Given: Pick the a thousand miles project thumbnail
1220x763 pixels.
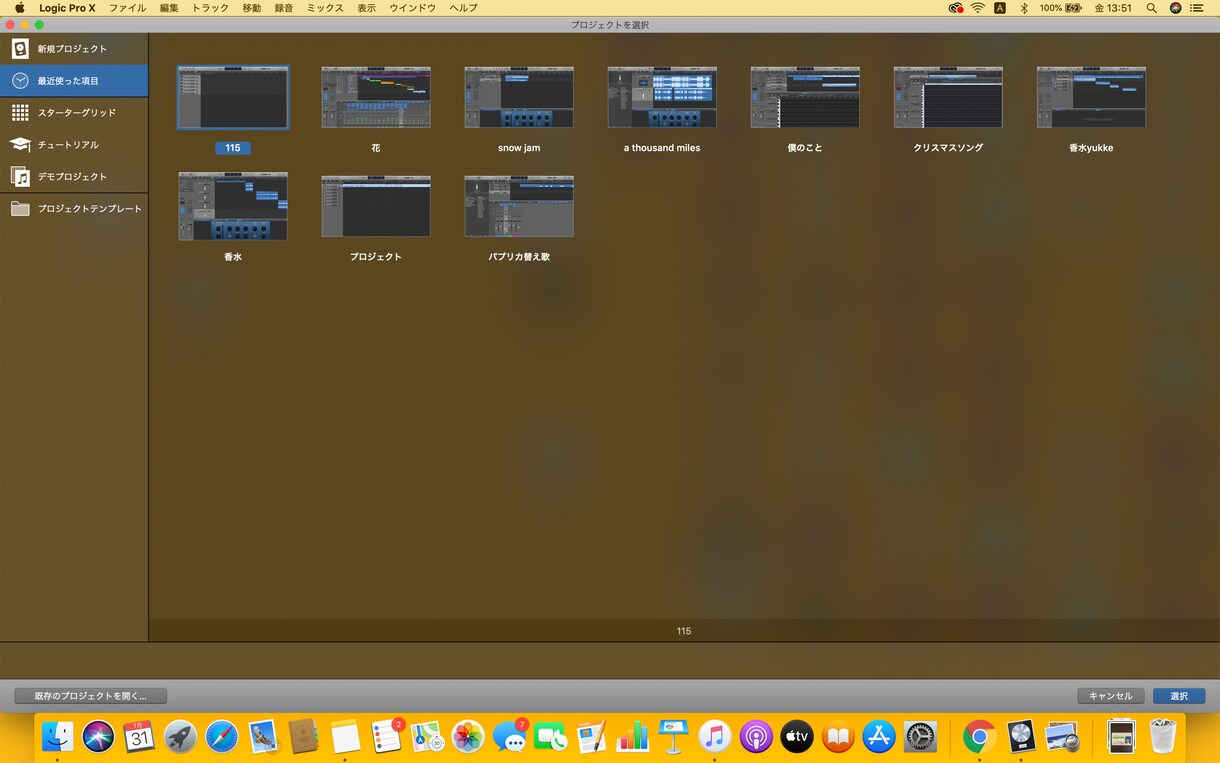Looking at the screenshot, I should pos(662,98).
